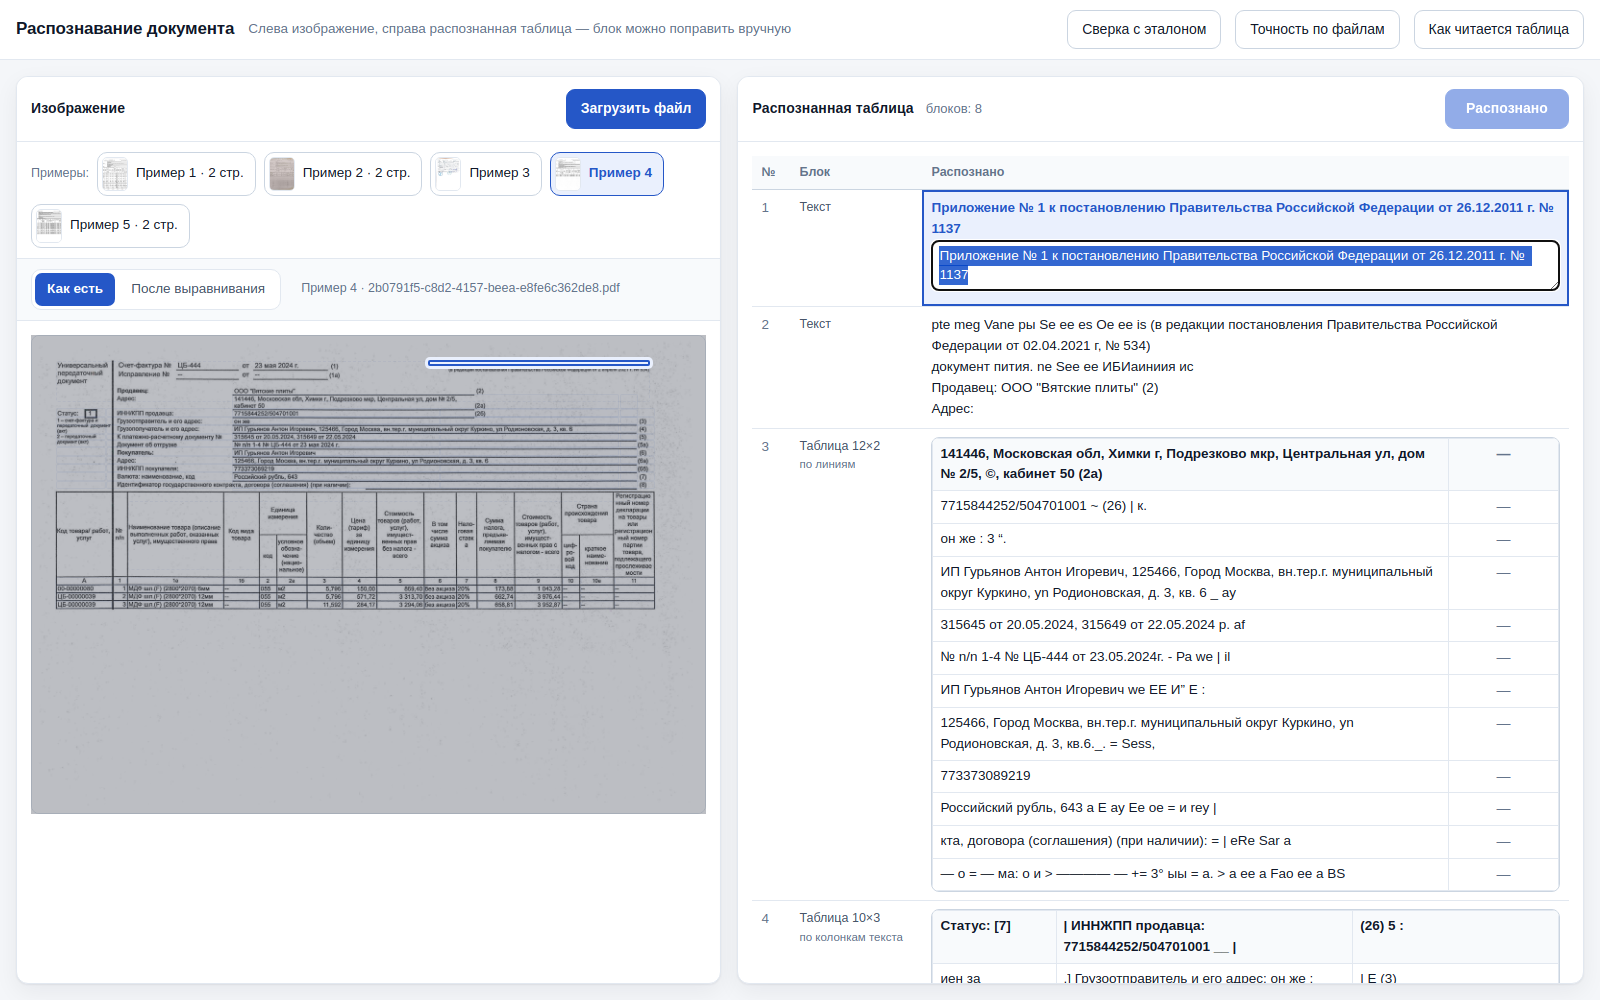
Task: Click the Распознано button
Action: [x=1506, y=108]
